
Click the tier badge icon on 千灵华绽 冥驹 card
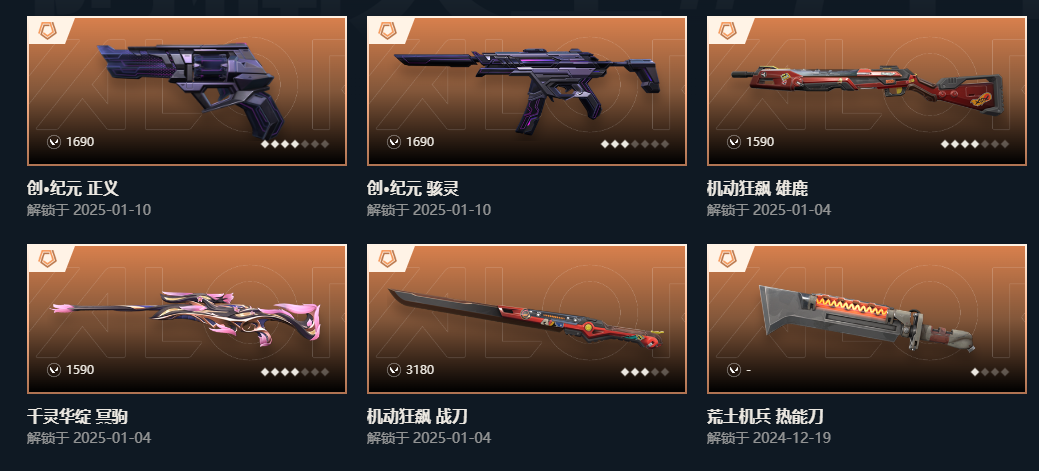[48, 258]
